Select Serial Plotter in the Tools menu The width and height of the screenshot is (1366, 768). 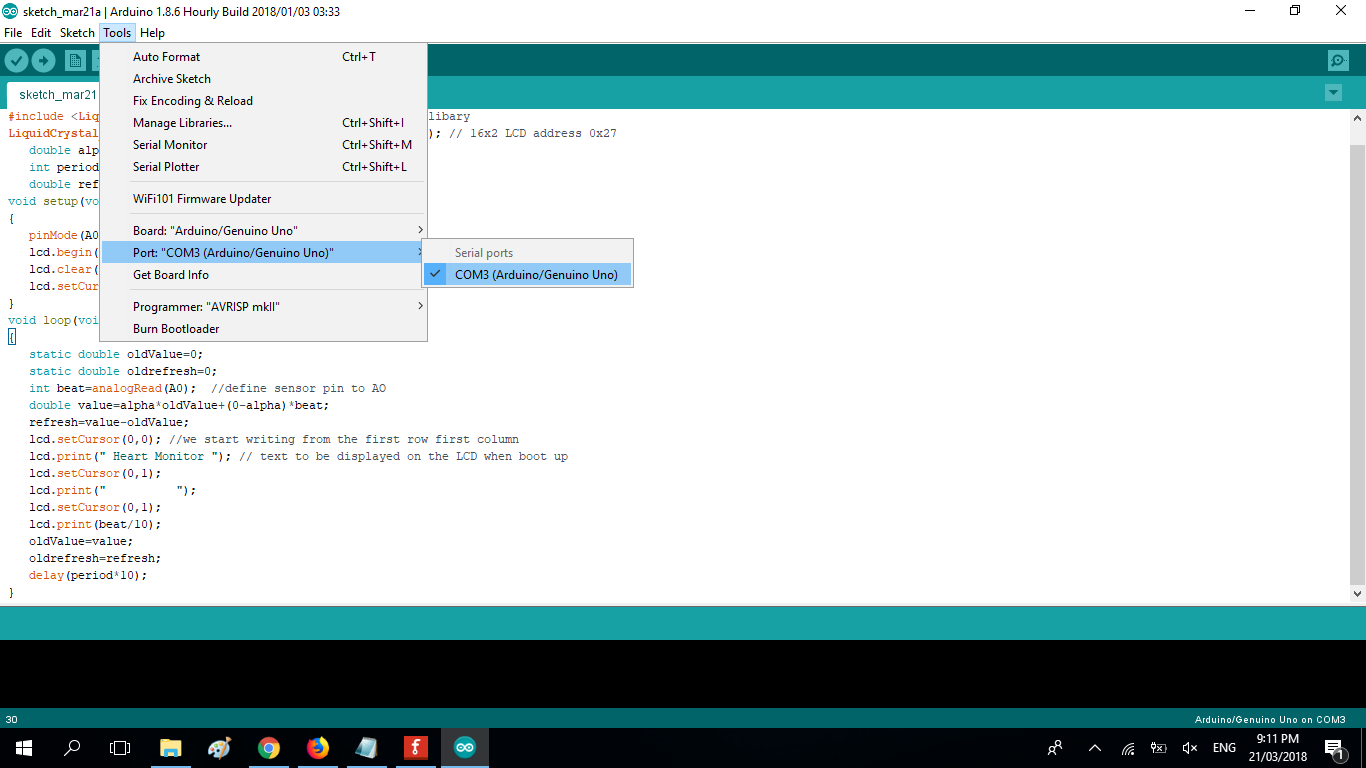264,167
